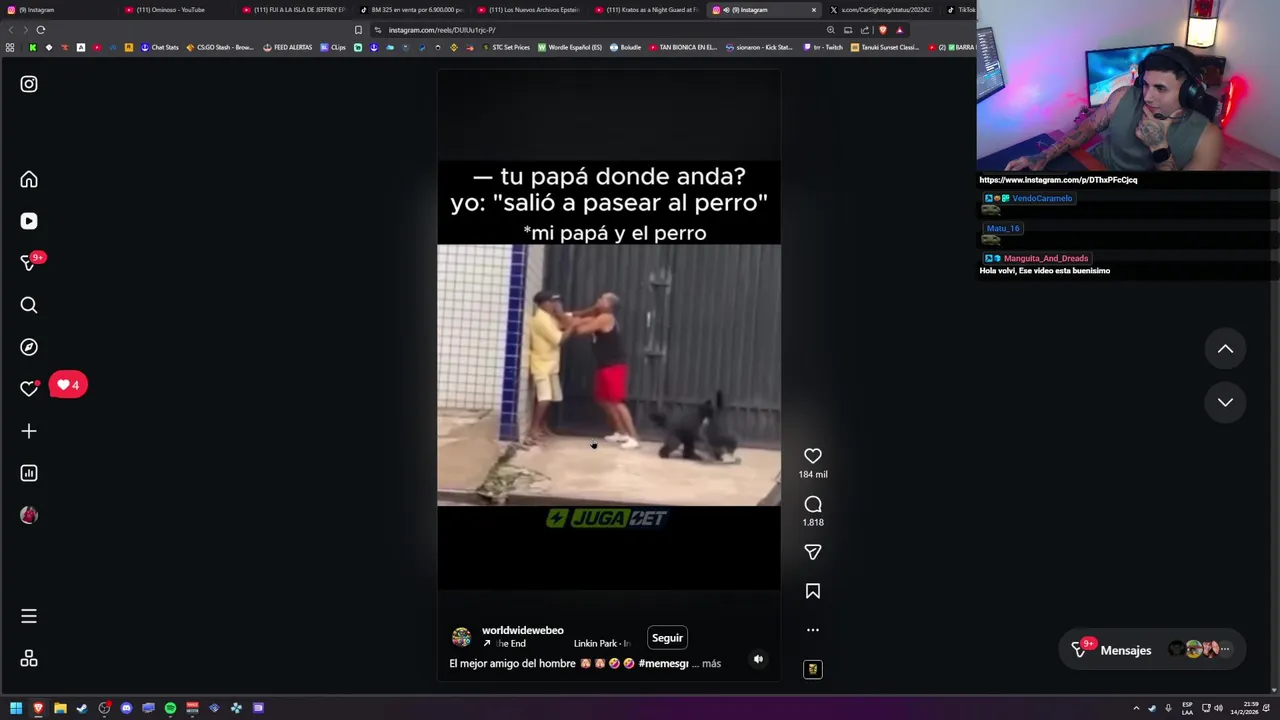1280x720 pixels.
Task: Click the #memesgr hashtag in the caption
Action: 663,663
